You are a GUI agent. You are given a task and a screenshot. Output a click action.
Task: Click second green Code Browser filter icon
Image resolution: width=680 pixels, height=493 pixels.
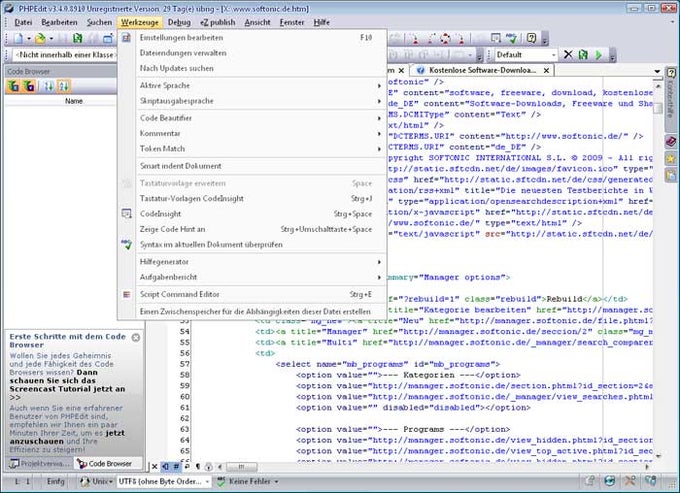(x=29, y=86)
